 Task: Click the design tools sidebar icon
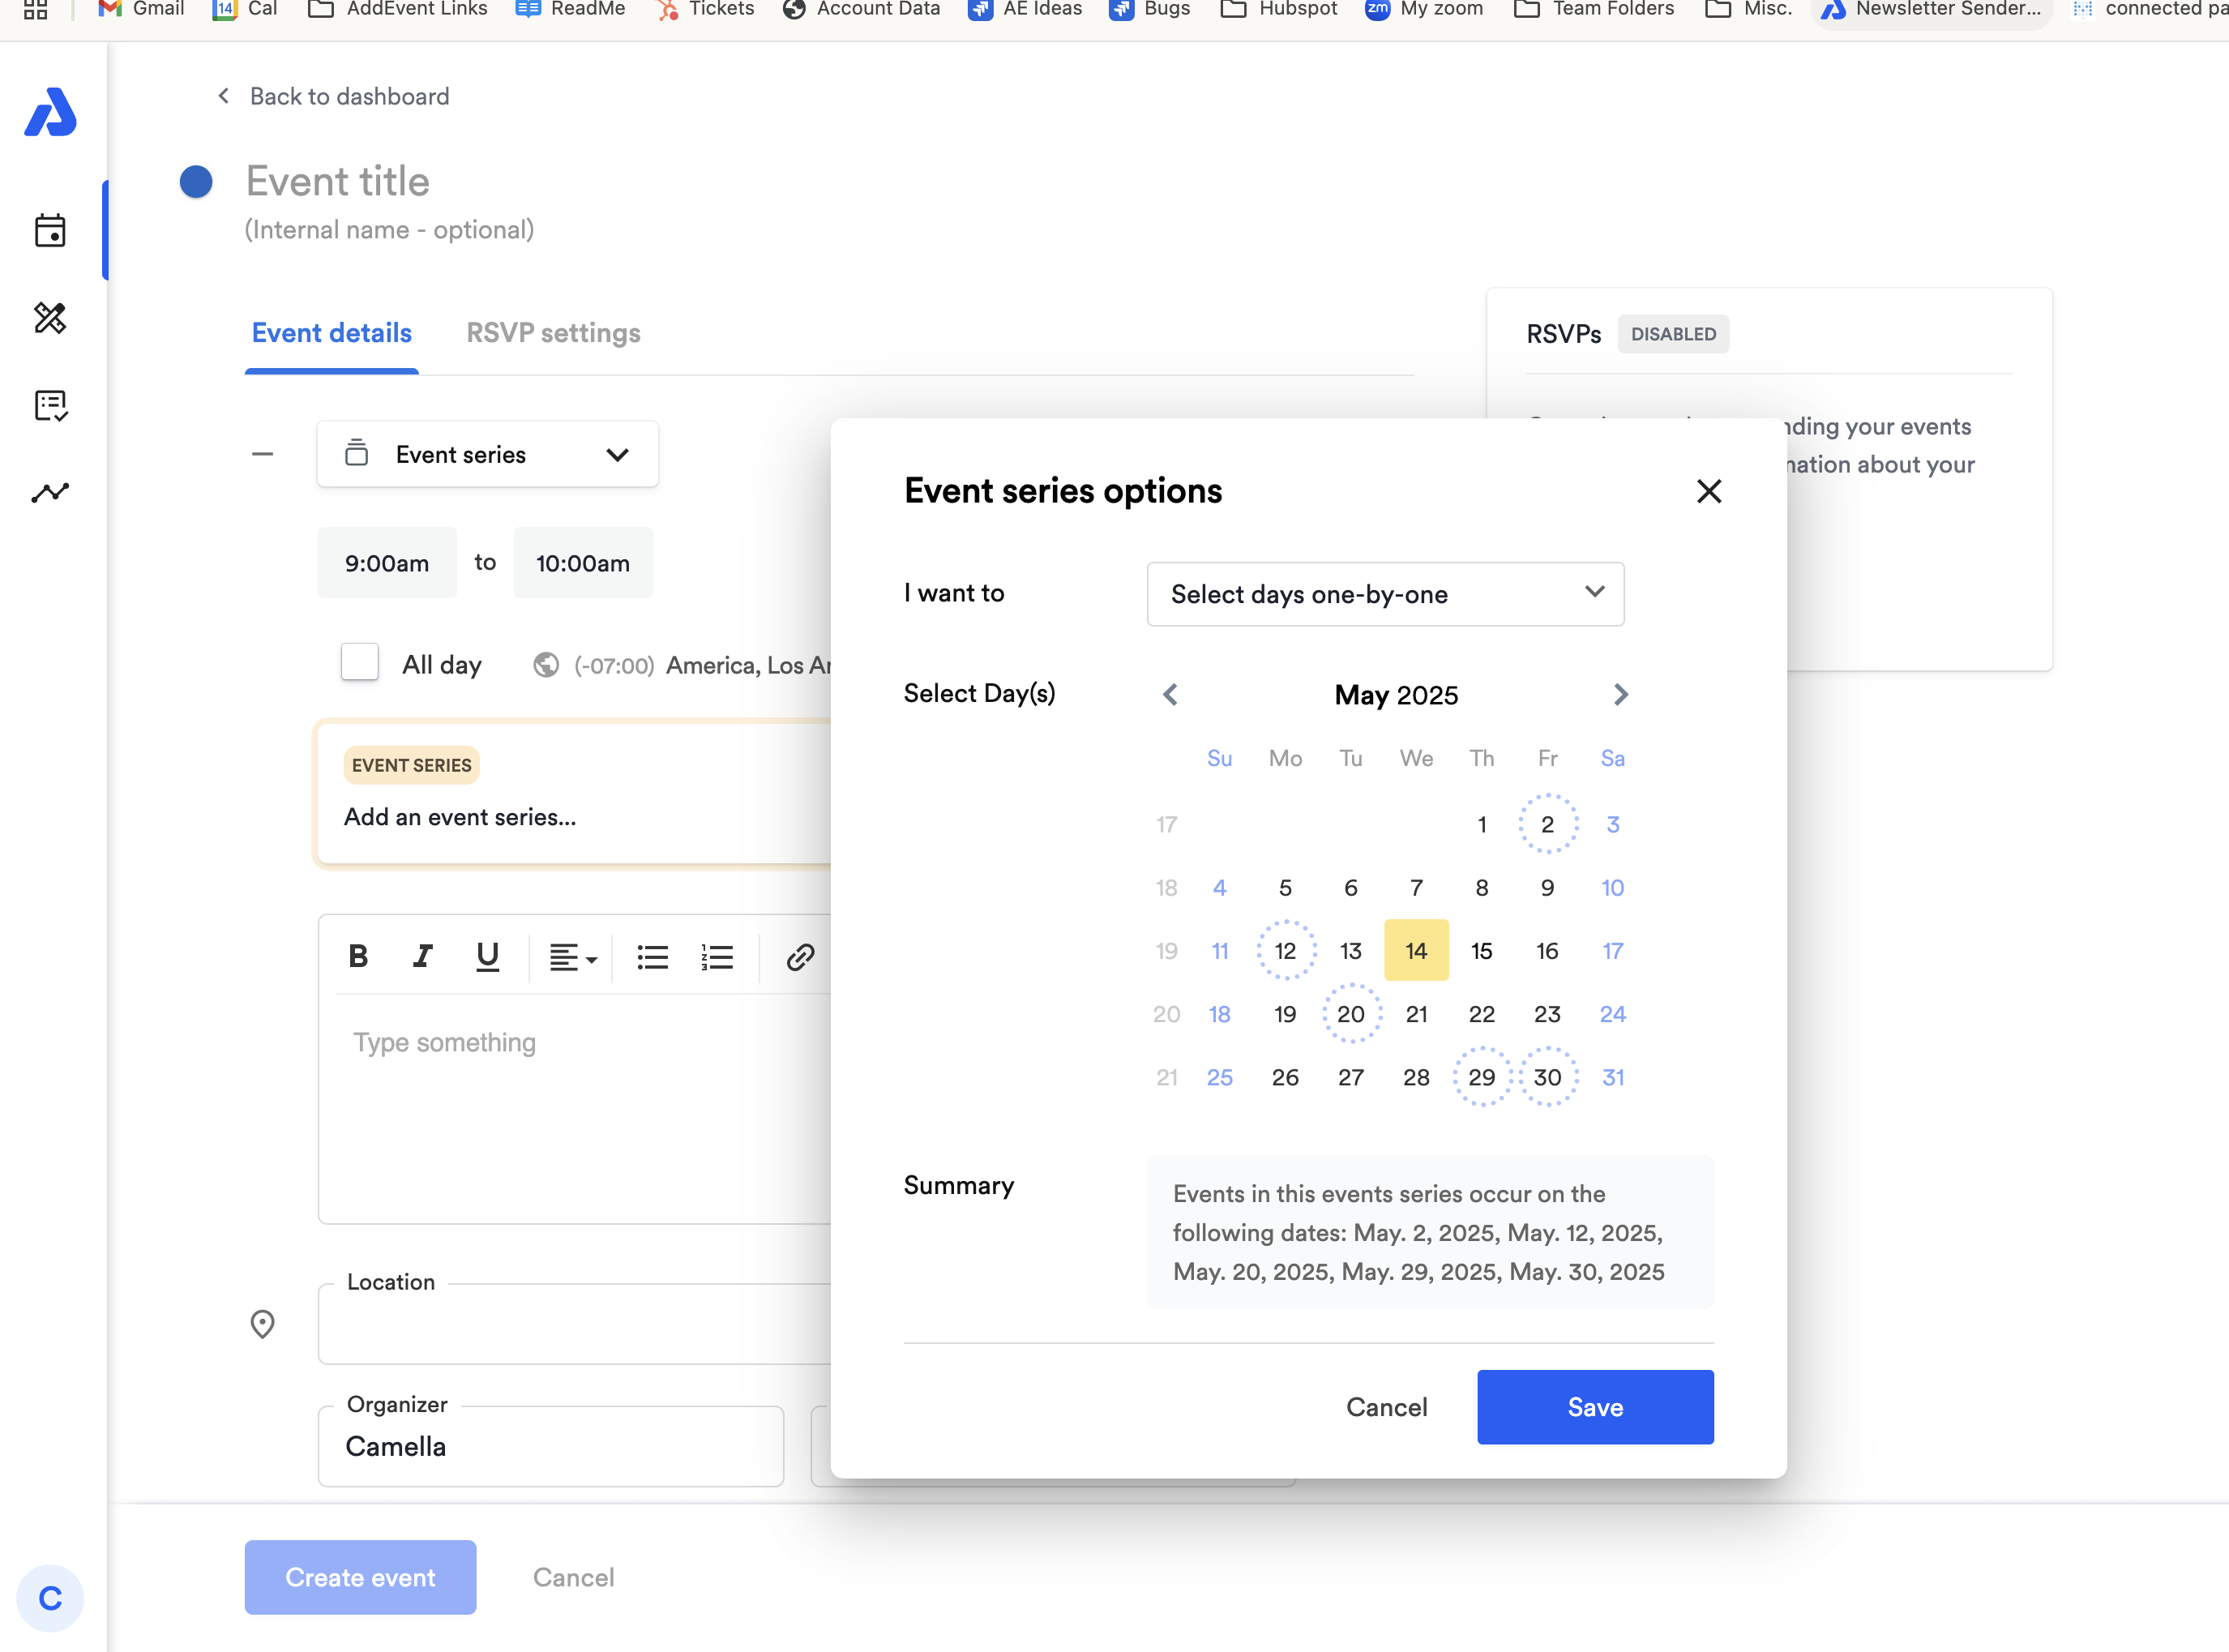point(50,318)
